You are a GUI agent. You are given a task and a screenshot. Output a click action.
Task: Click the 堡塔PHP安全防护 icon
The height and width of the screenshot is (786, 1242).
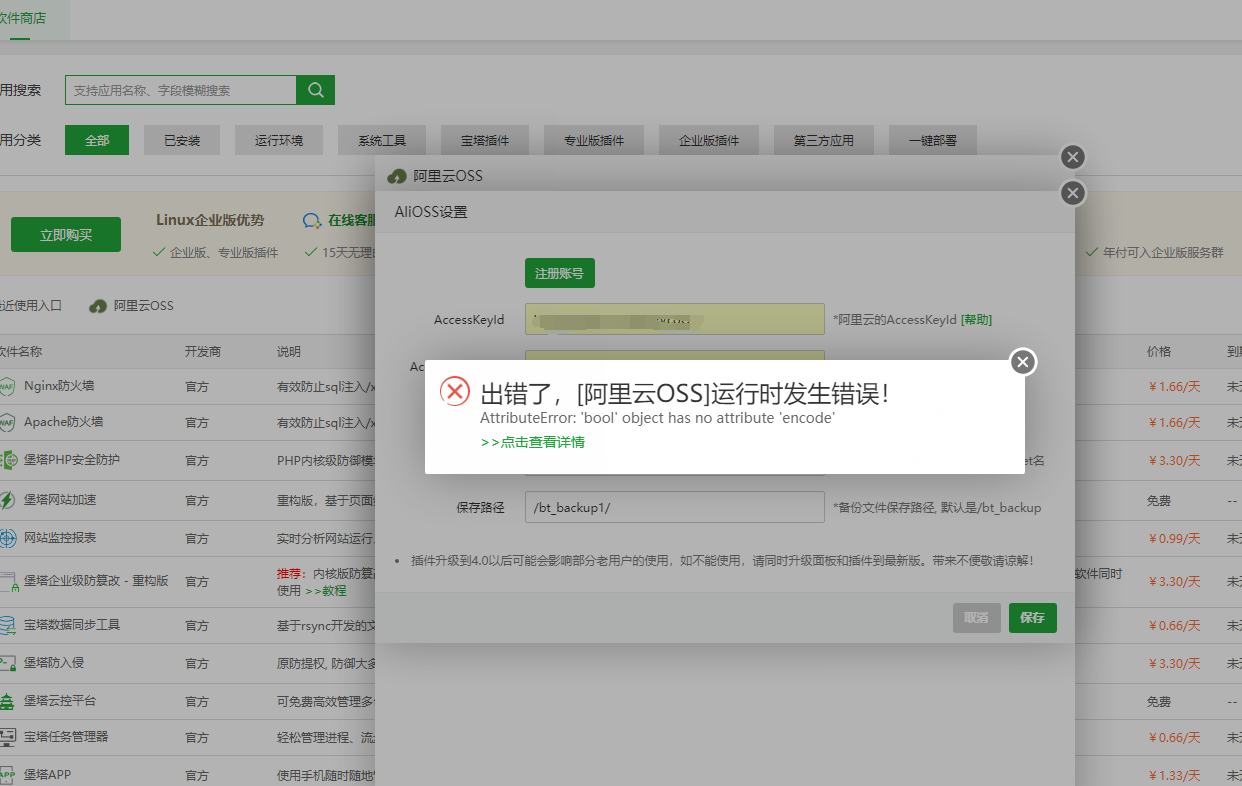tap(8, 460)
